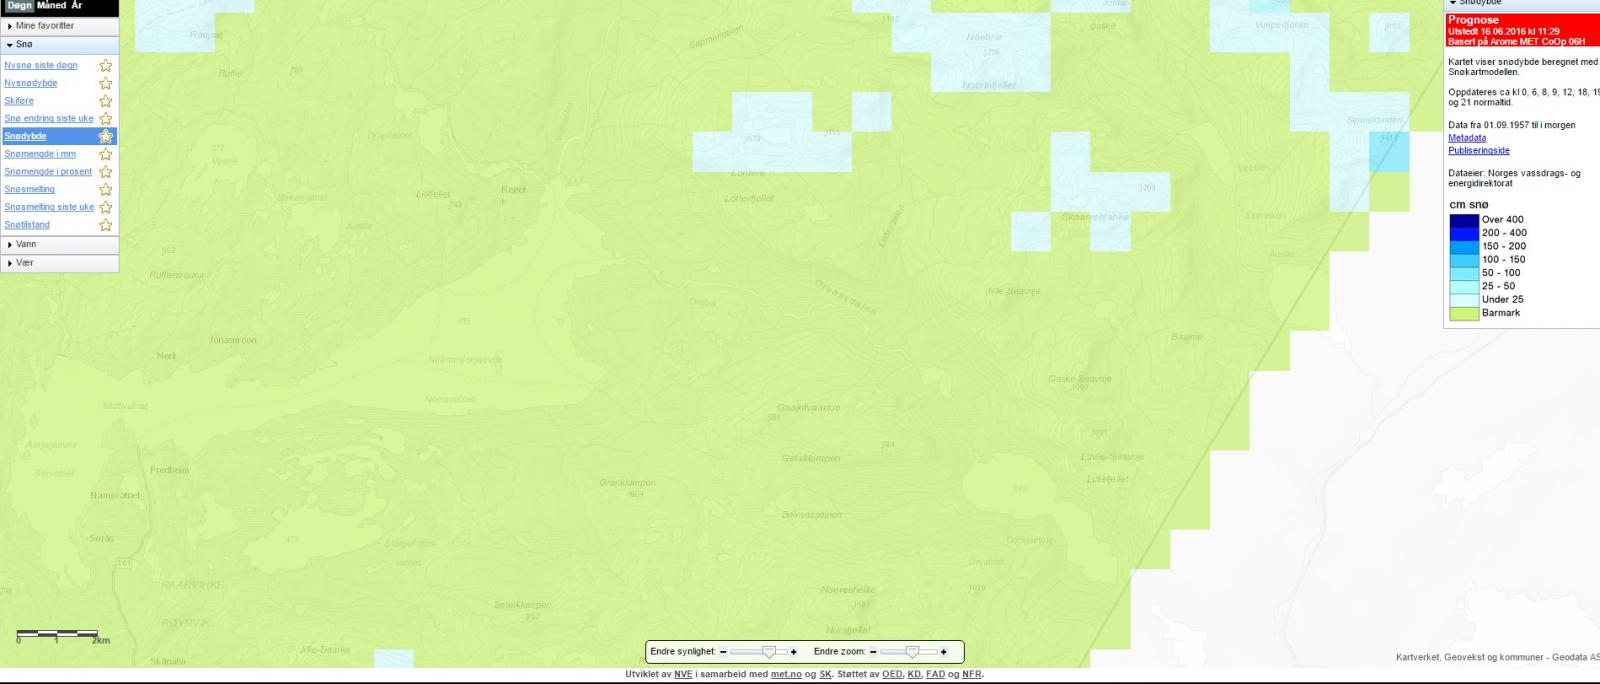Click the minus icon for Endre synlighet
Viewport: 1600px width, 684px height.
coord(723,652)
